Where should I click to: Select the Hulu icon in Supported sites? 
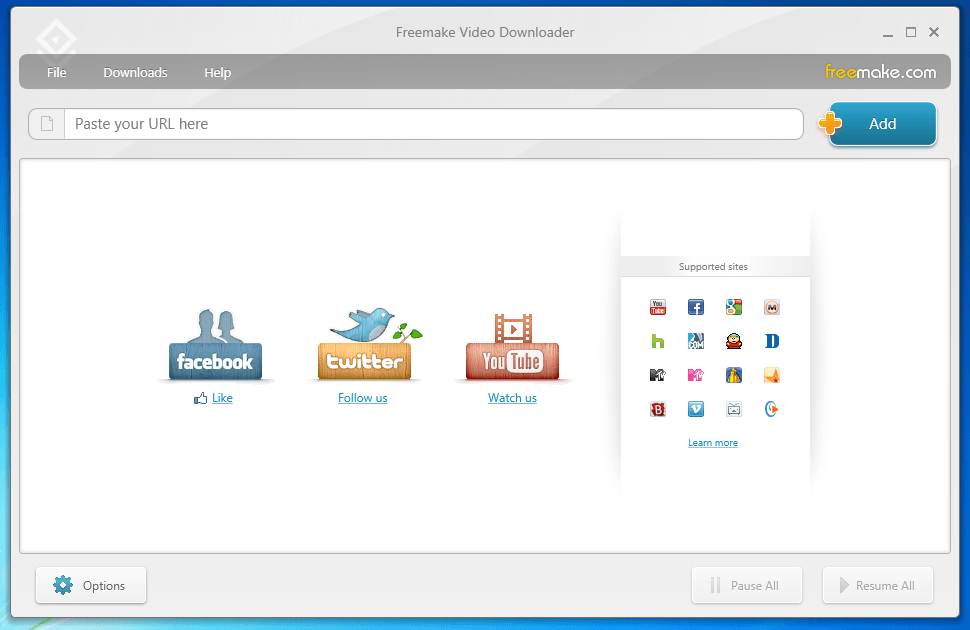tap(657, 341)
